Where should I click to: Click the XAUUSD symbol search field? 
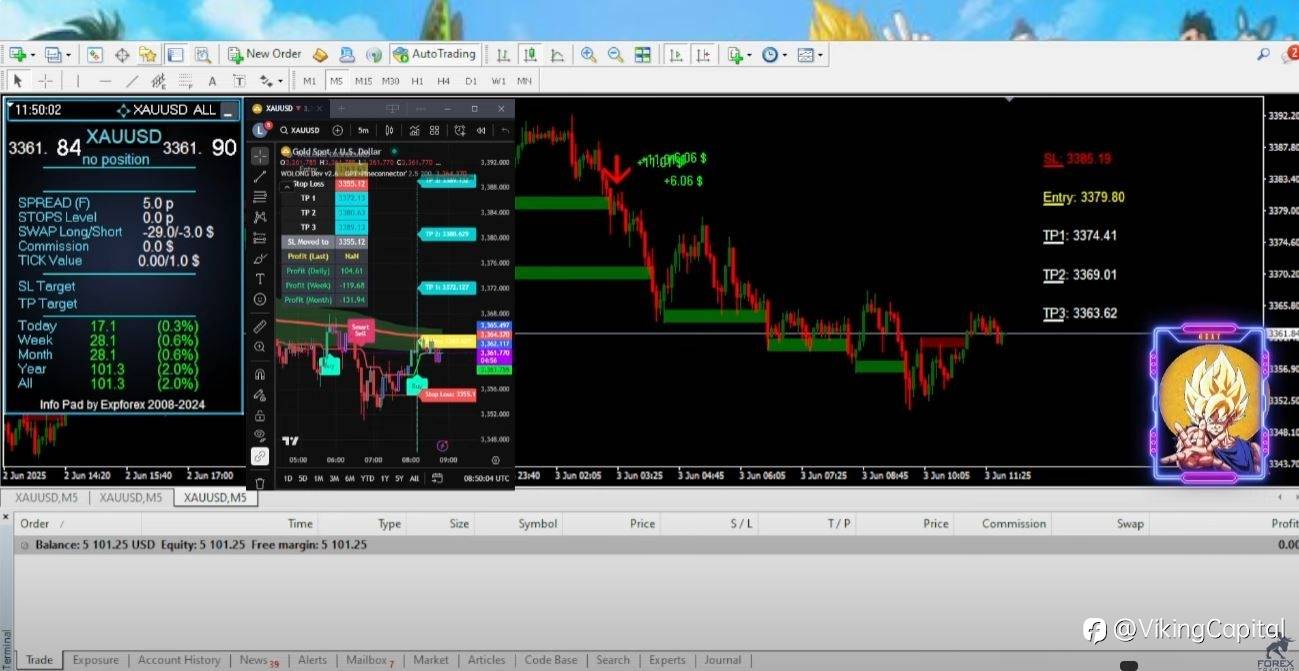coord(299,130)
